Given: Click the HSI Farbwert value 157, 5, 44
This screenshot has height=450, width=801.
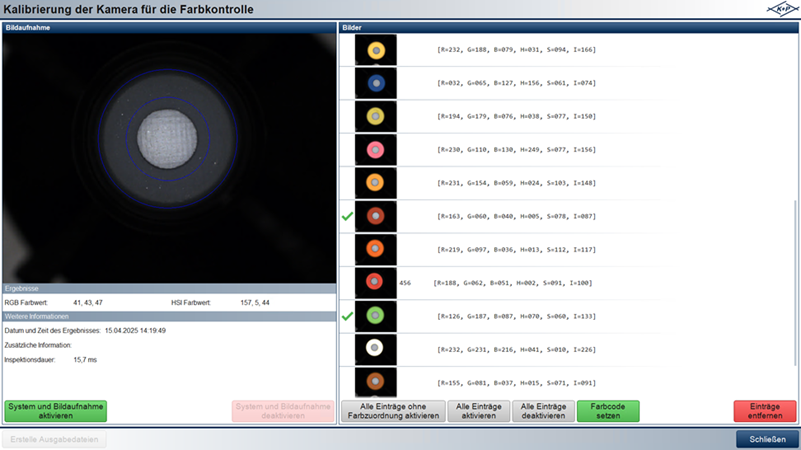Looking at the screenshot, I should pyautogui.click(x=255, y=302).
